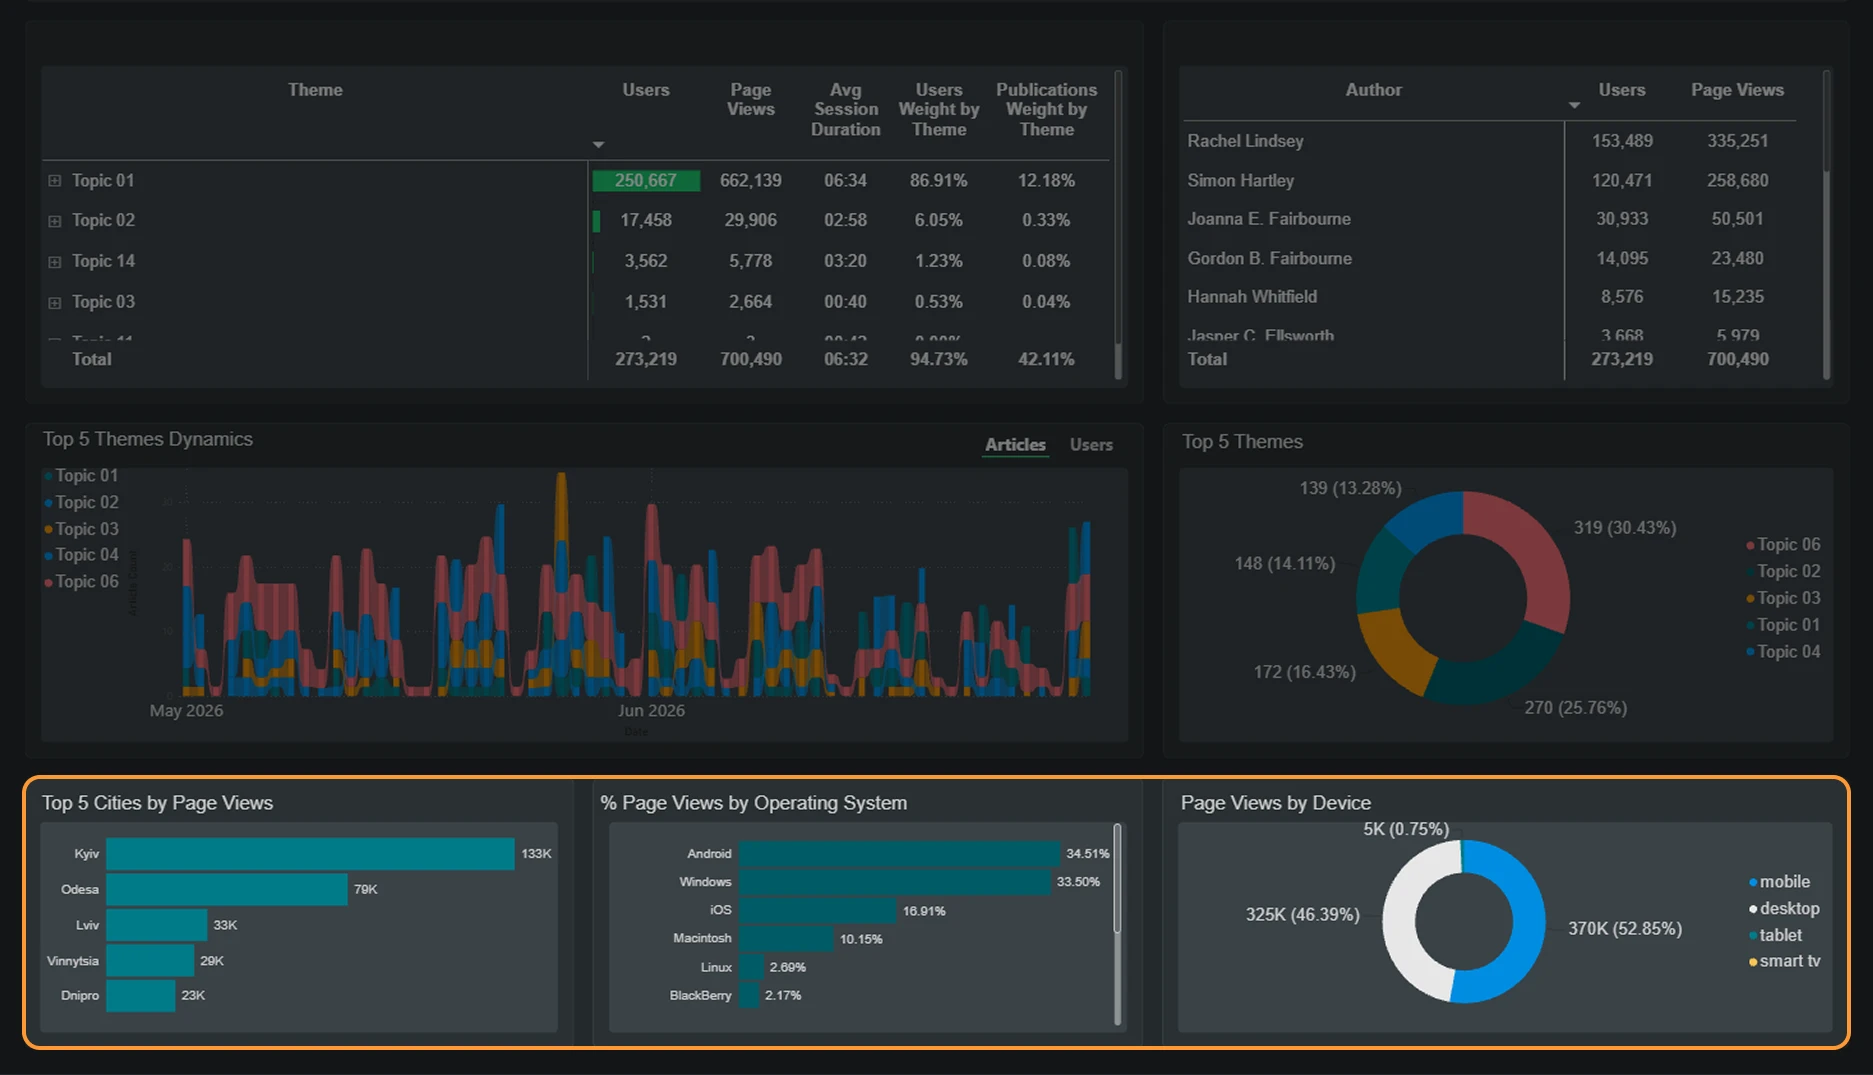Screen dimensions: 1873x1075
Task: Click the Kyiv bar in cities chart
Action: click(x=310, y=854)
